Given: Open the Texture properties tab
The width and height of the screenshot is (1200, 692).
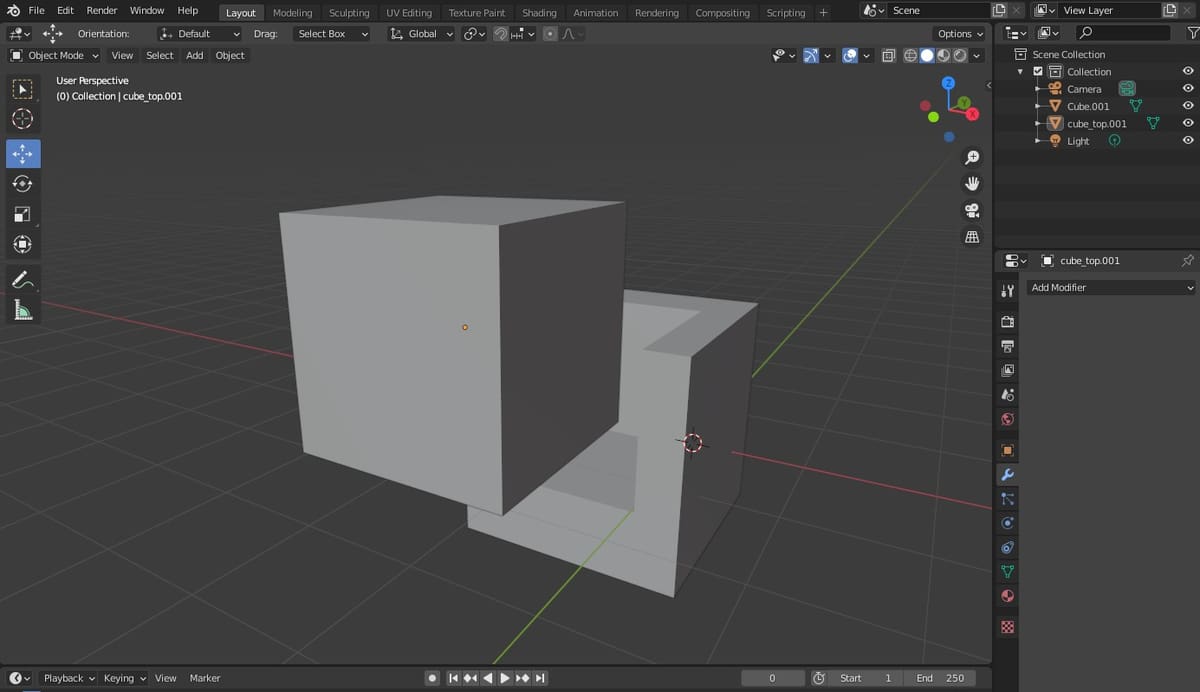Looking at the screenshot, I should (1007, 627).
